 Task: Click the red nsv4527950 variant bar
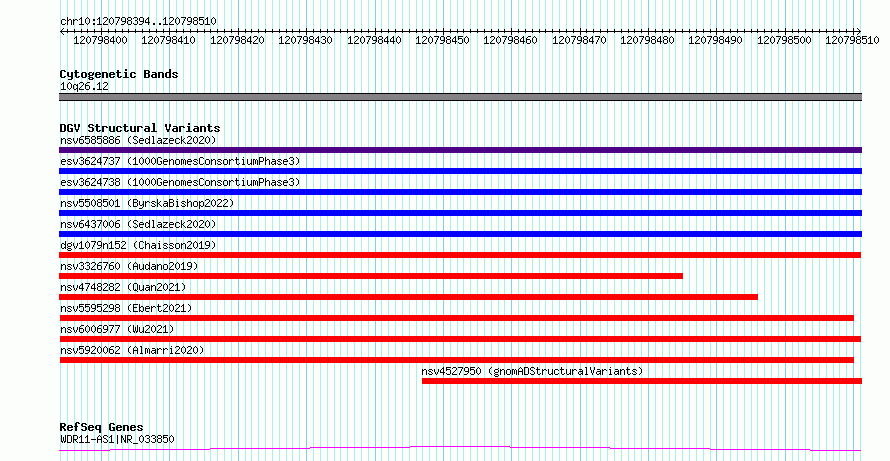click(x=642, y=381)
